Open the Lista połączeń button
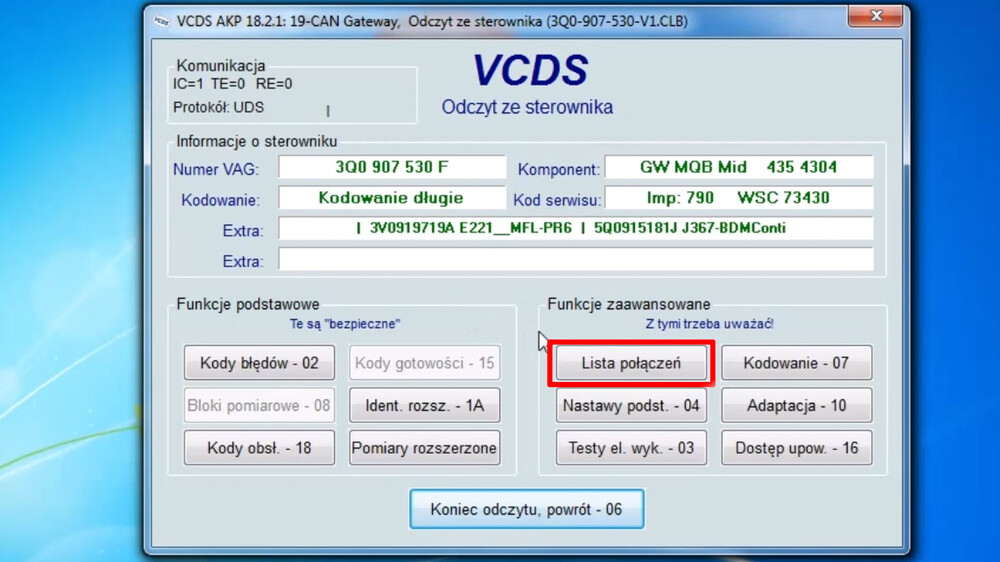The width and height of the screenshot is (1000, 562). pos(631,363)
